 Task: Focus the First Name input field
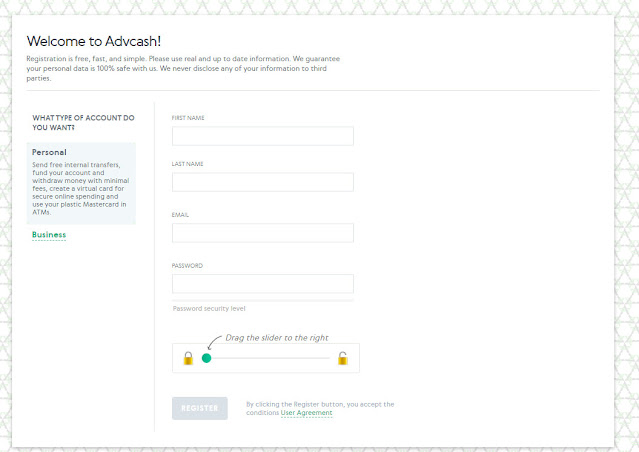(x=263, y=136)
